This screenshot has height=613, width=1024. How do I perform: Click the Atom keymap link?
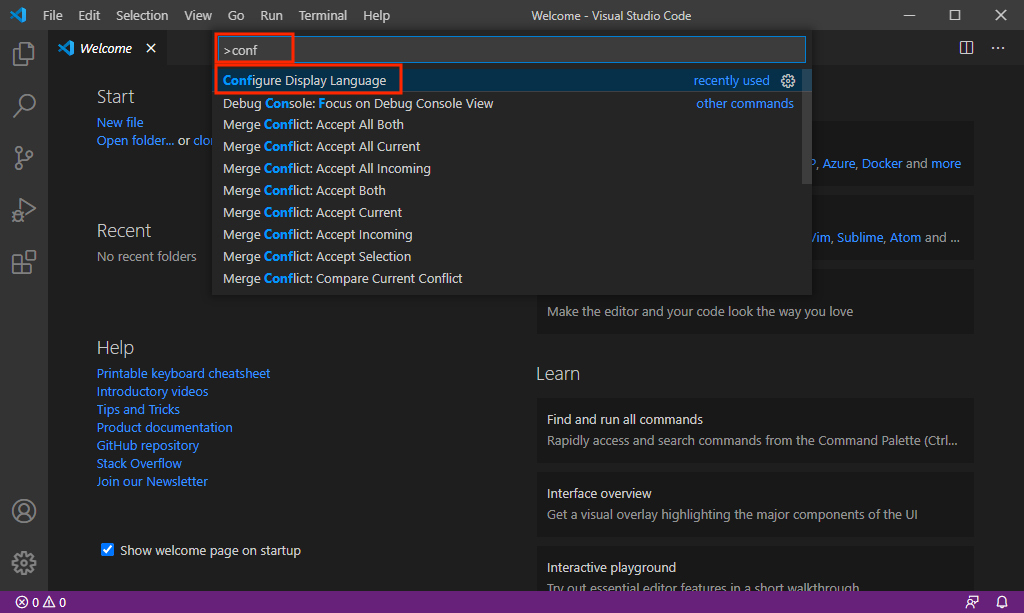(x=905, y=238)
